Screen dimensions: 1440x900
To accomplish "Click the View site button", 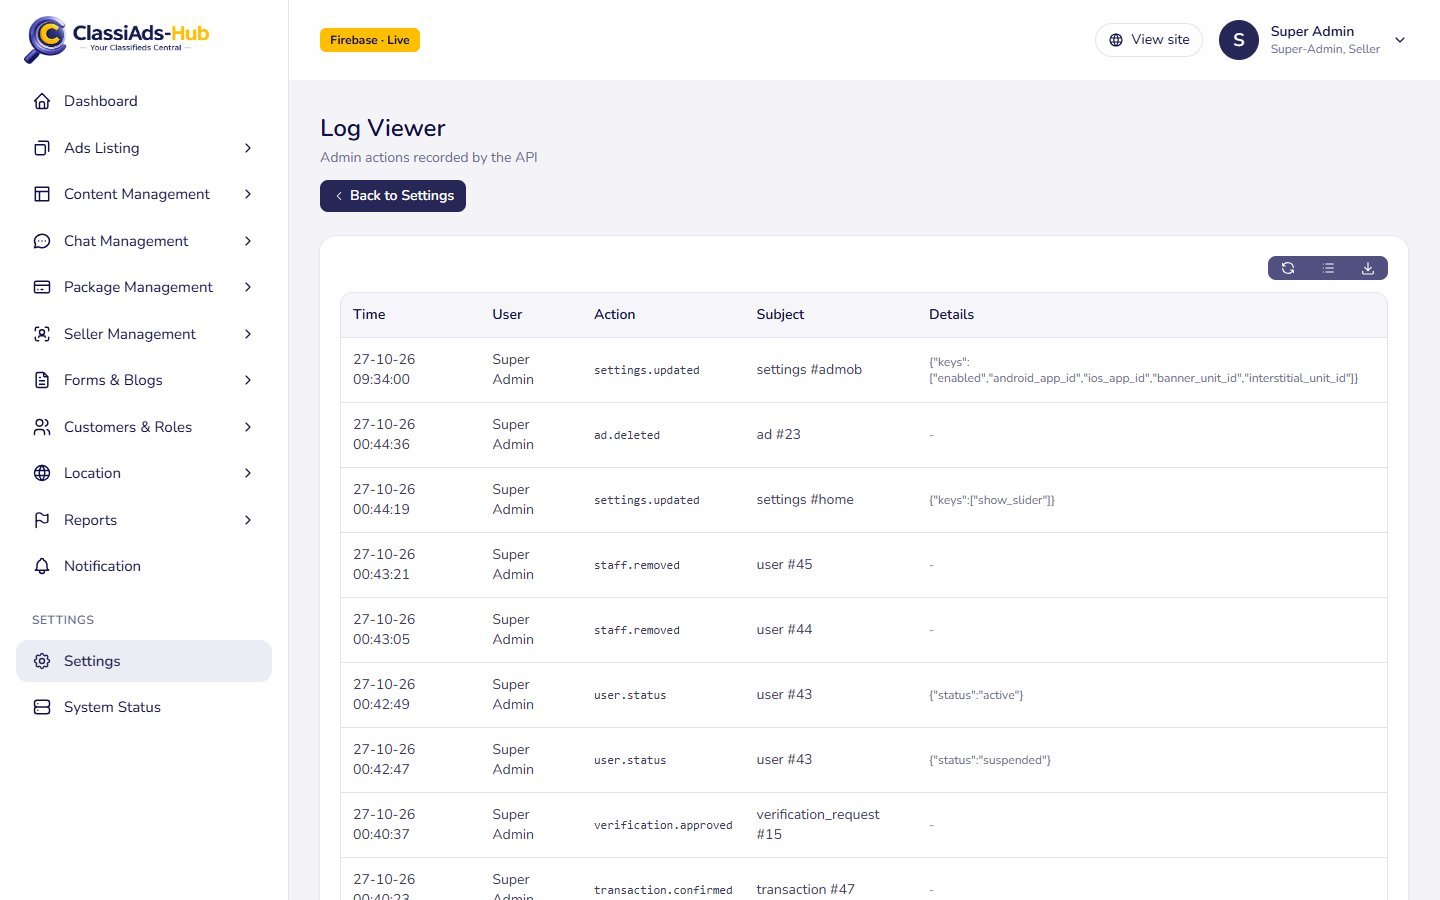I will coord(1149,40).
